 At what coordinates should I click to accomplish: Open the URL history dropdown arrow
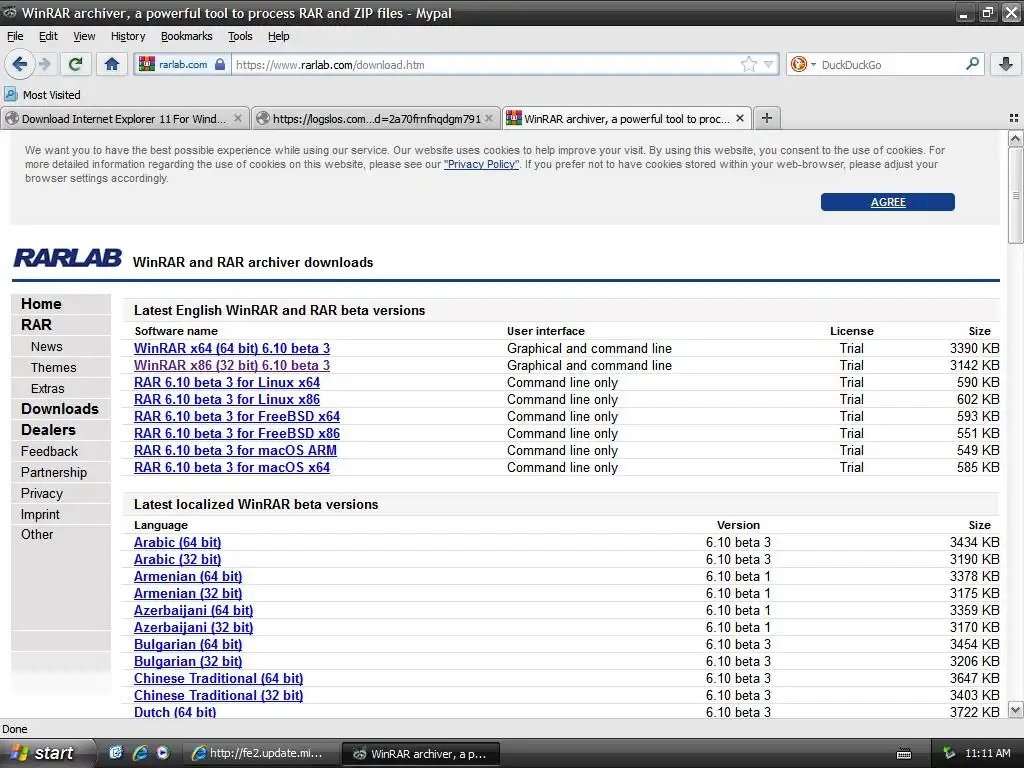coord(769,64)
